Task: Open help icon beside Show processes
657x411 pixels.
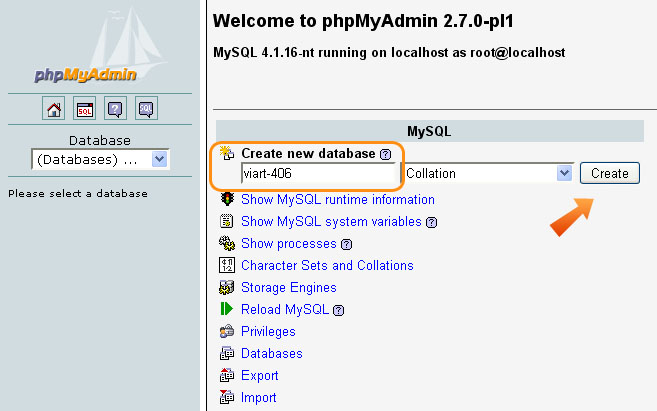Action: point(347,244)
